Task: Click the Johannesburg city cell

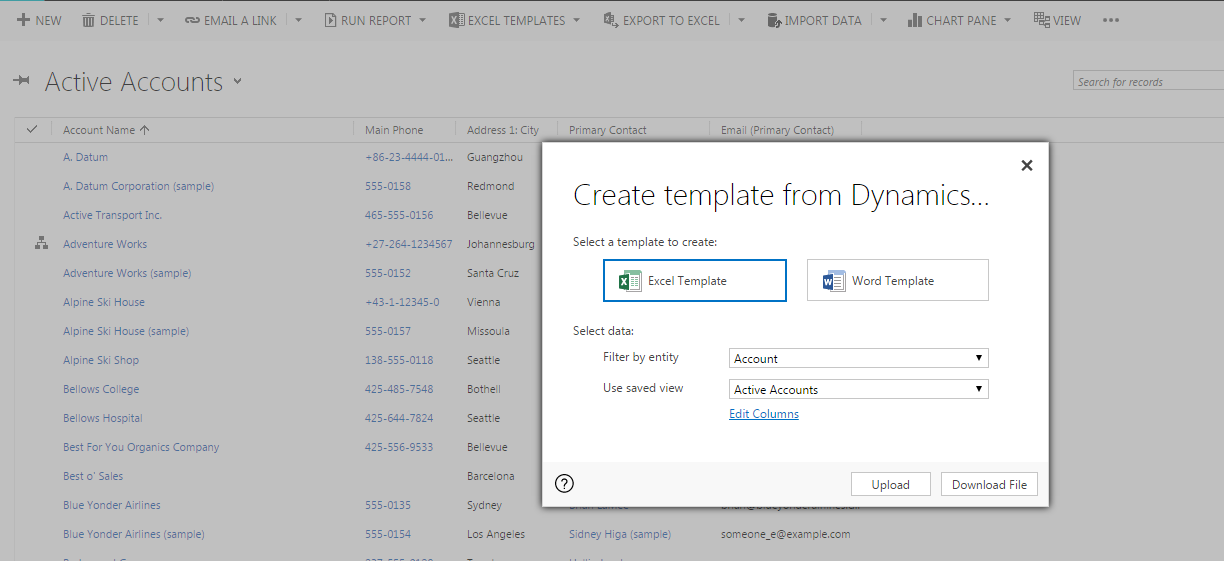Action: (x=501, y=244)
